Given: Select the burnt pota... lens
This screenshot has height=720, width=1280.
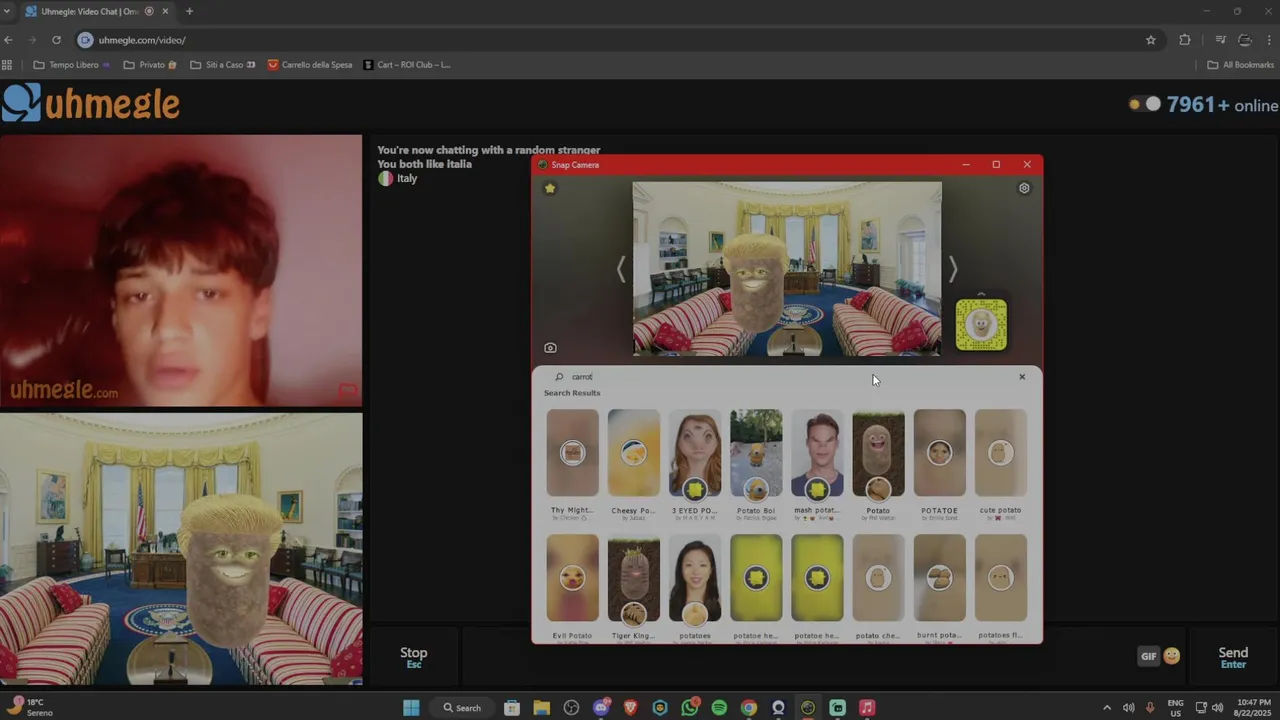Looking at the screenshot, I should (939, 578).
